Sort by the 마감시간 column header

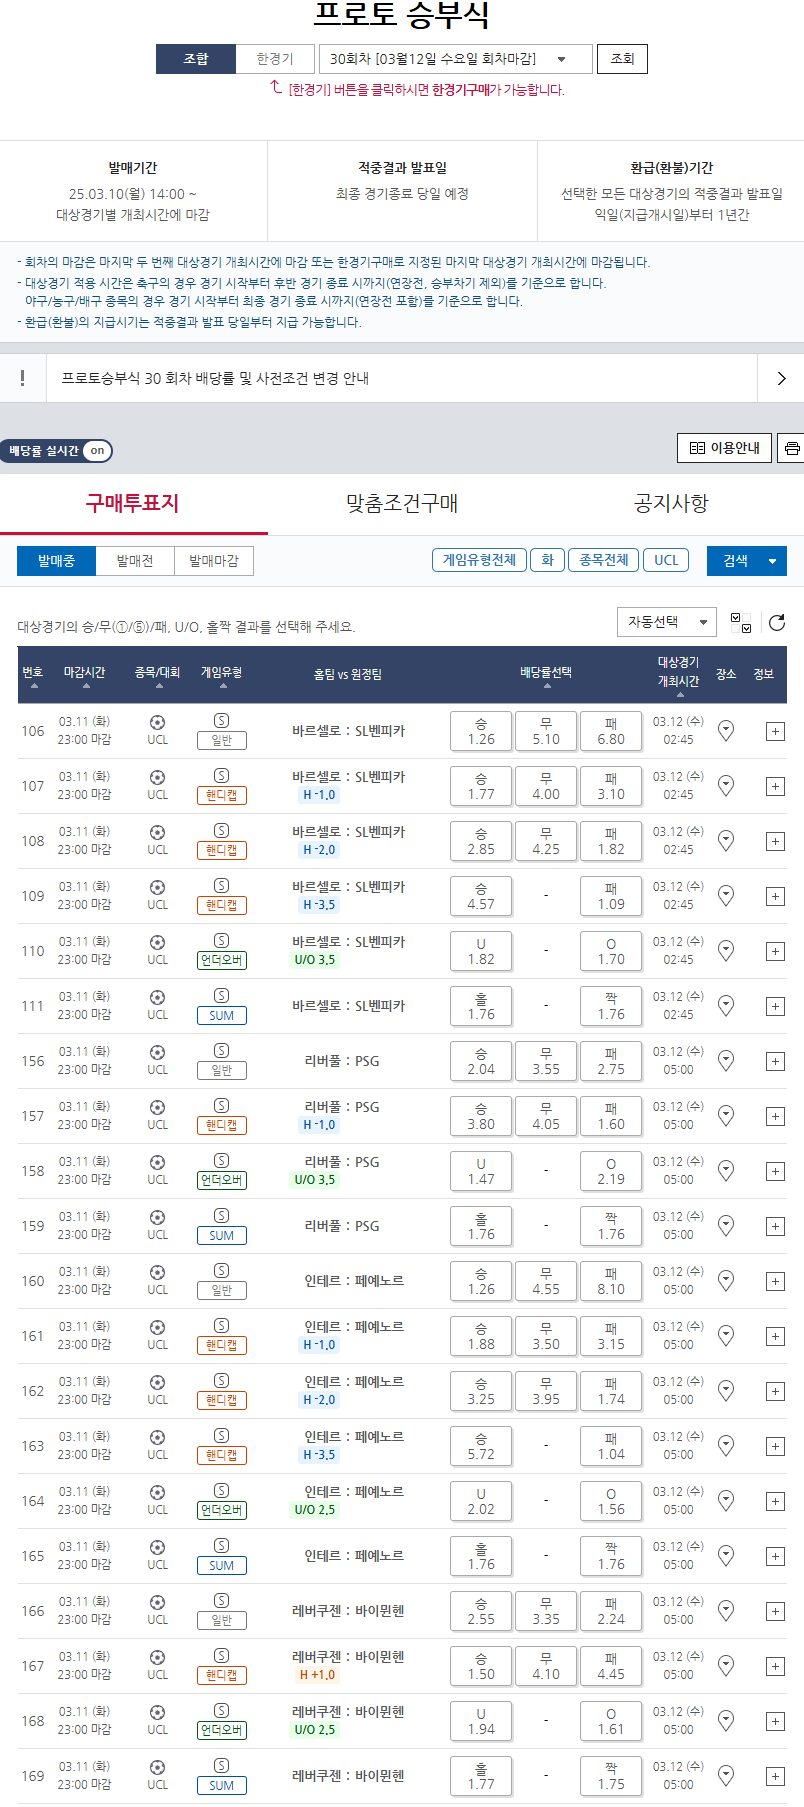pos(85,674)
